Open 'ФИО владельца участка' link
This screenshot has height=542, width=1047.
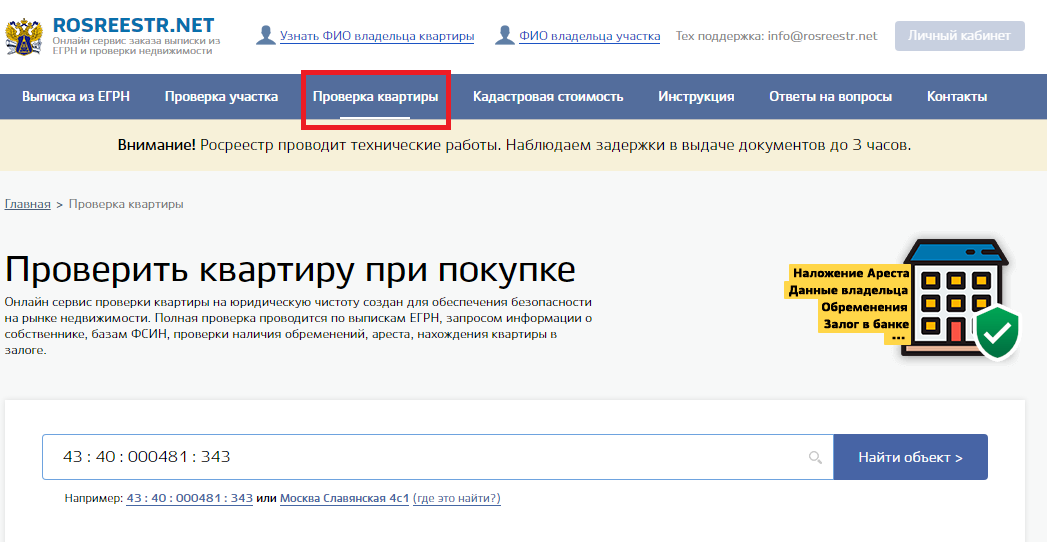[x=590, y=36]
